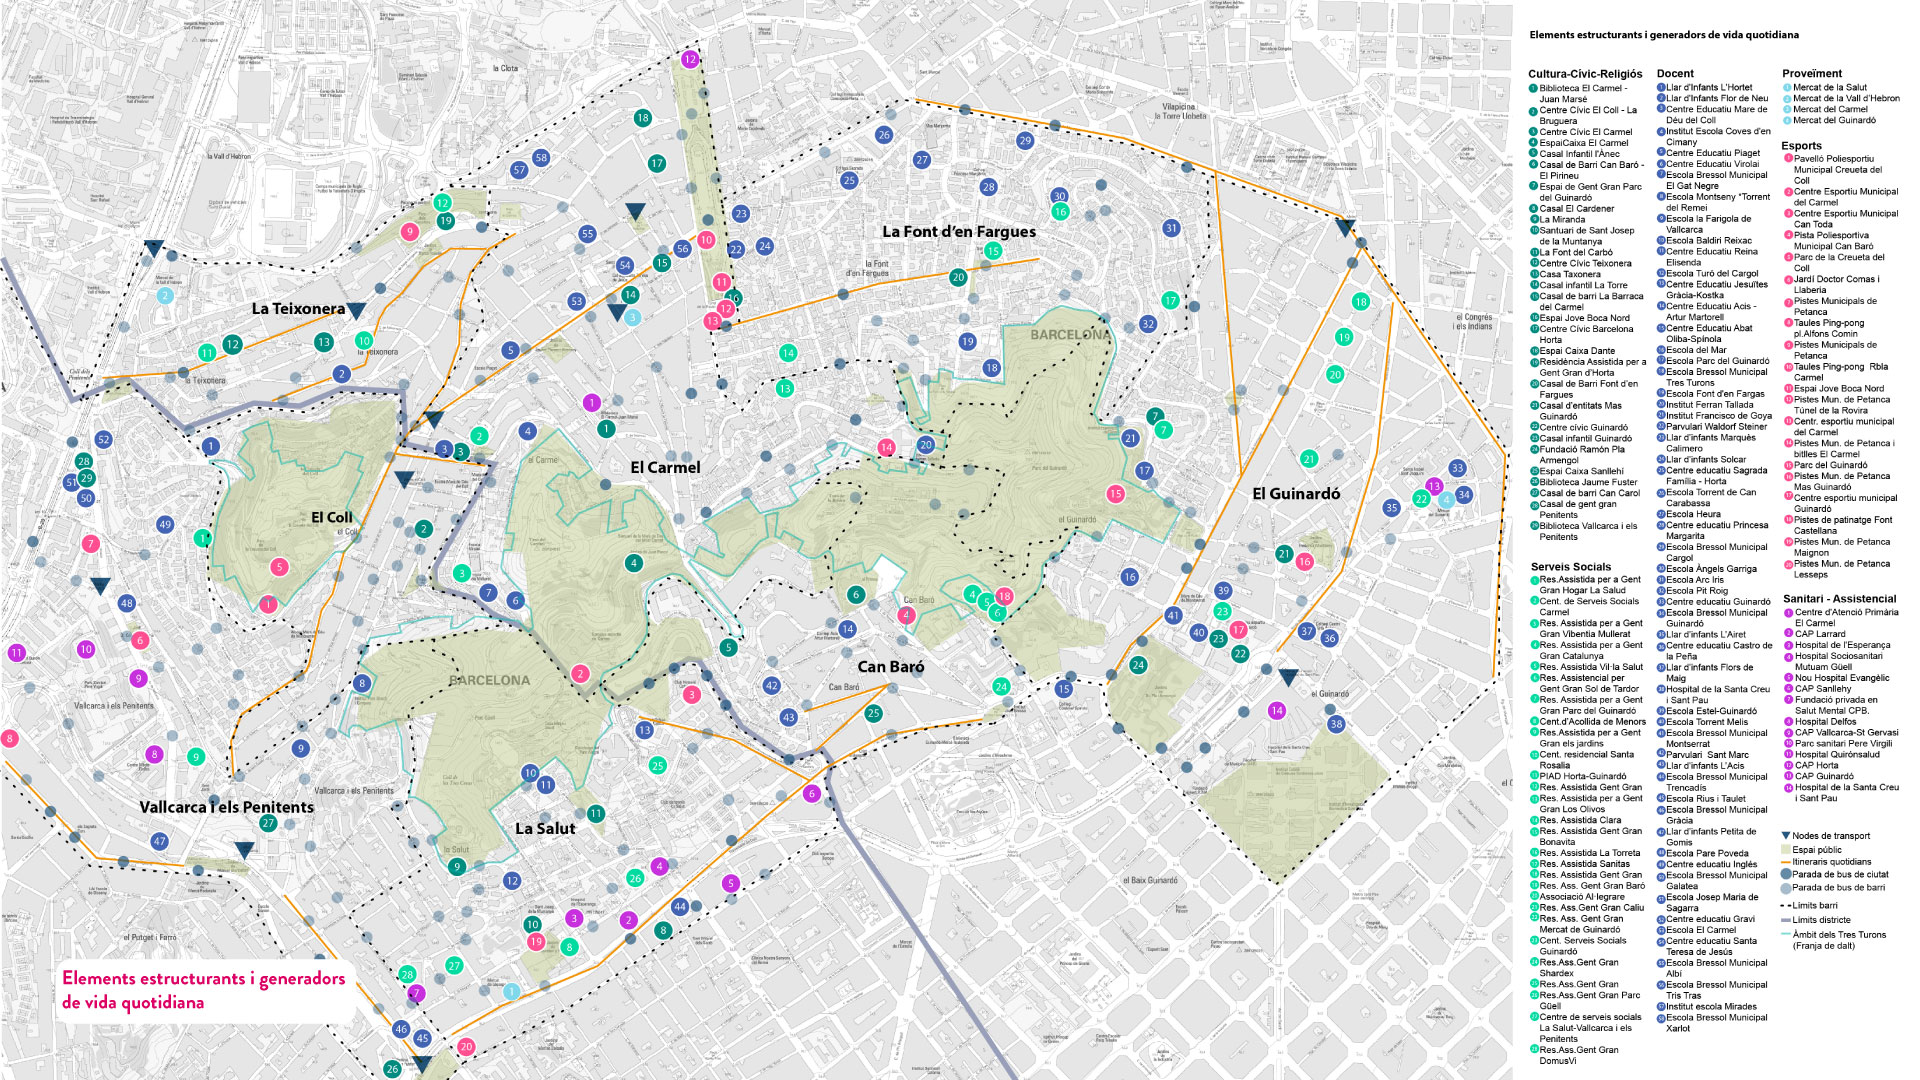Select the transport node triangle beside La Teixonera label

356,311
